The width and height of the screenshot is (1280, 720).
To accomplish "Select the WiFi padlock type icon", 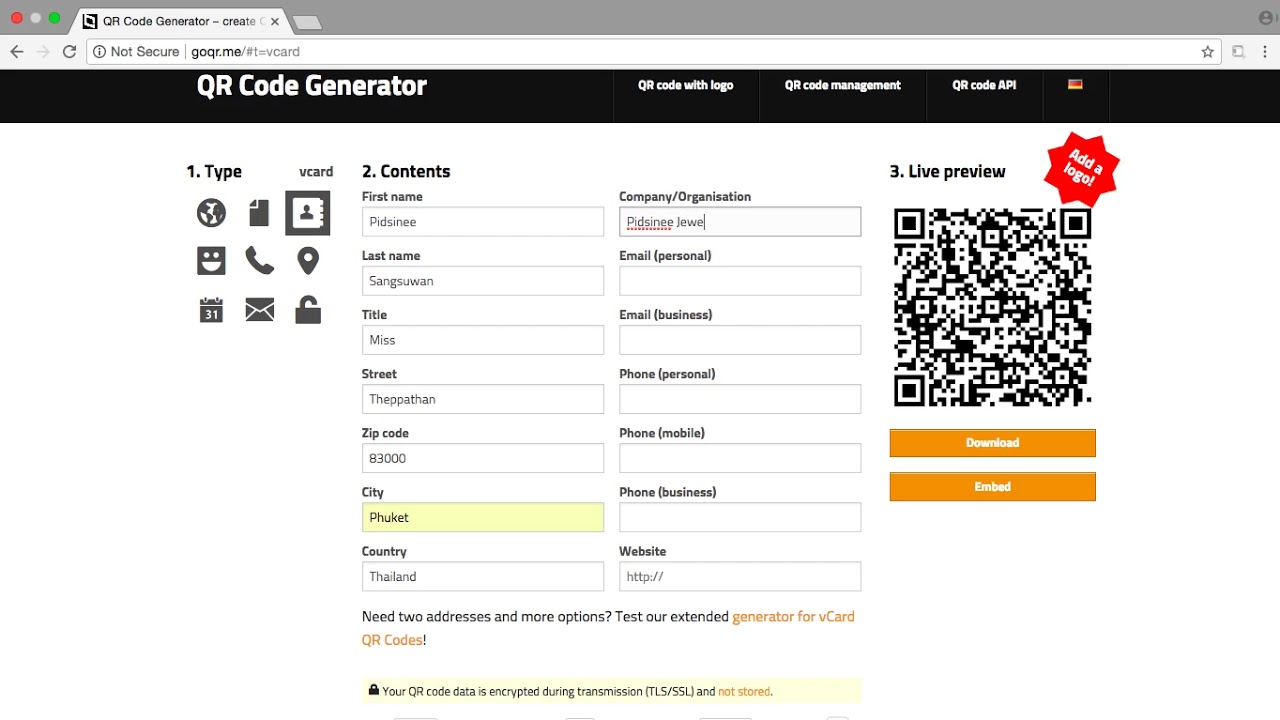I will (308, 310).
